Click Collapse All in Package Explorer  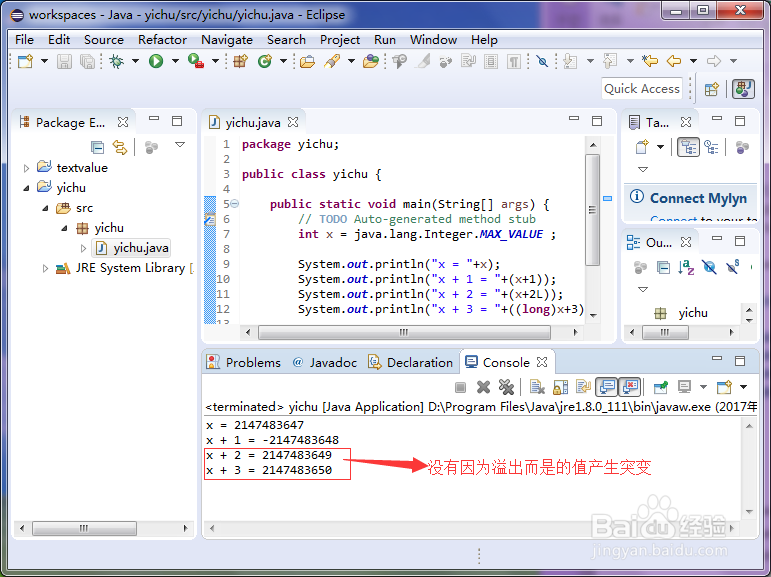pyautogui.click(x=97, y=147)
